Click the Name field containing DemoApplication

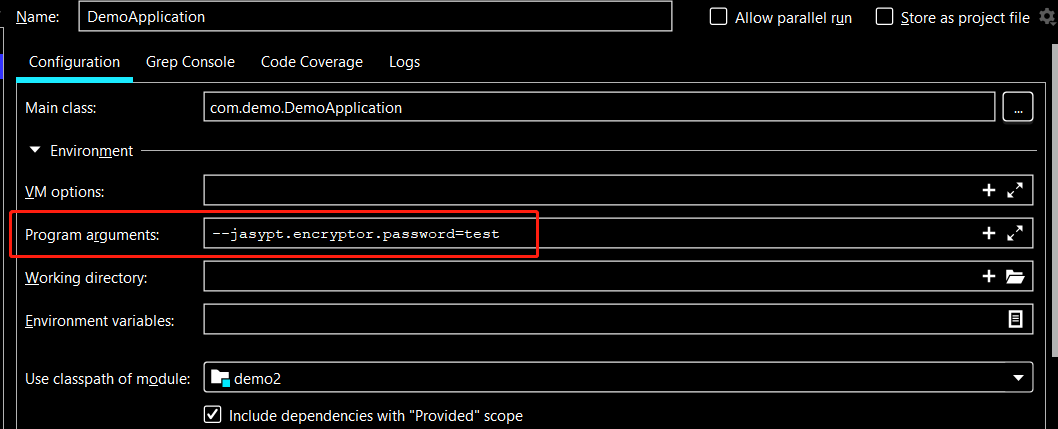point(374,17)
